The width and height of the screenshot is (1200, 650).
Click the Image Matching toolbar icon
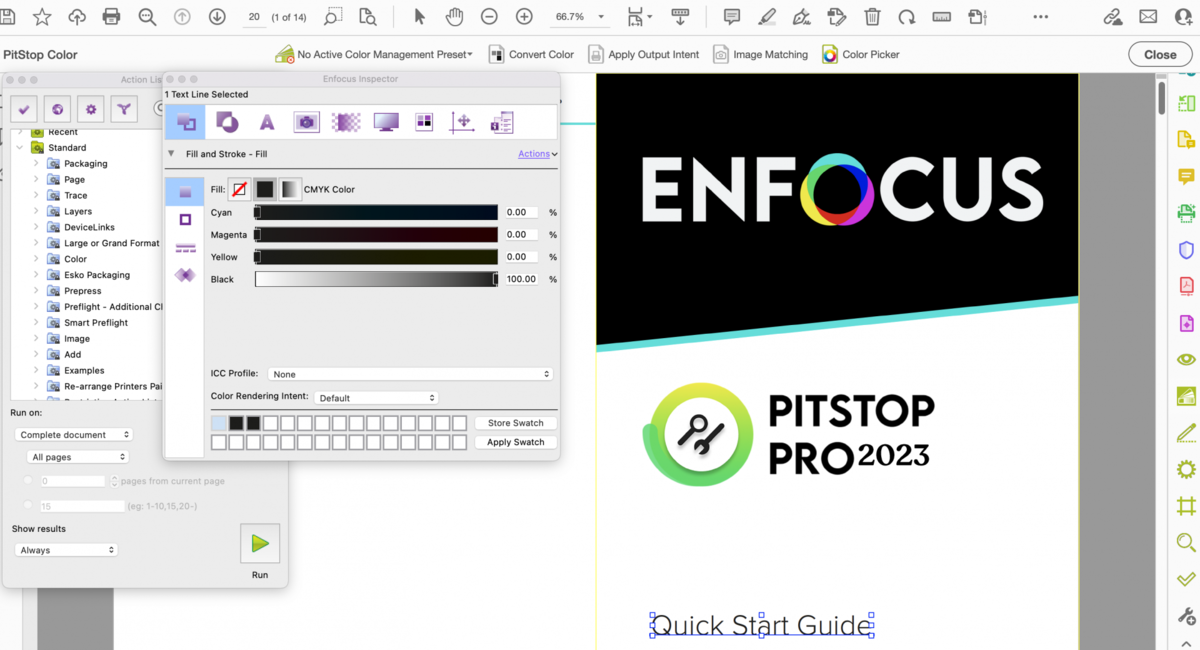click(x=721, y=54)
